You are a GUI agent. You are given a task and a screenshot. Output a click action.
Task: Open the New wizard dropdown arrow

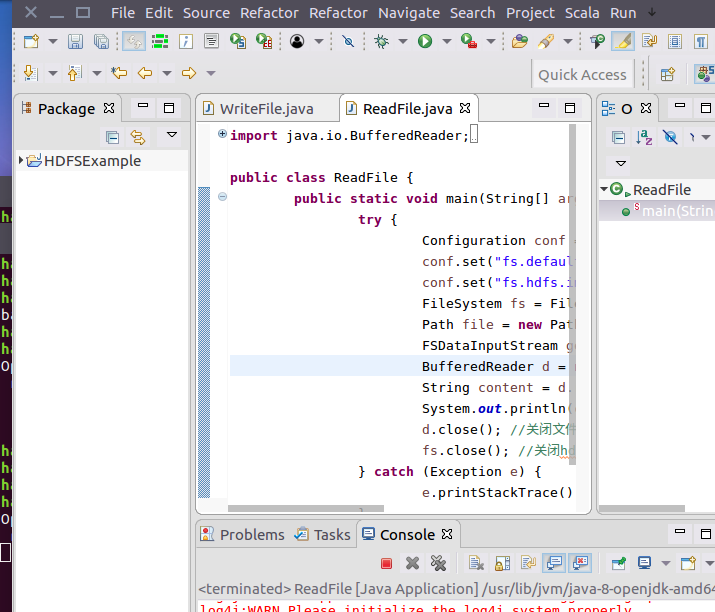coord(53,41)
